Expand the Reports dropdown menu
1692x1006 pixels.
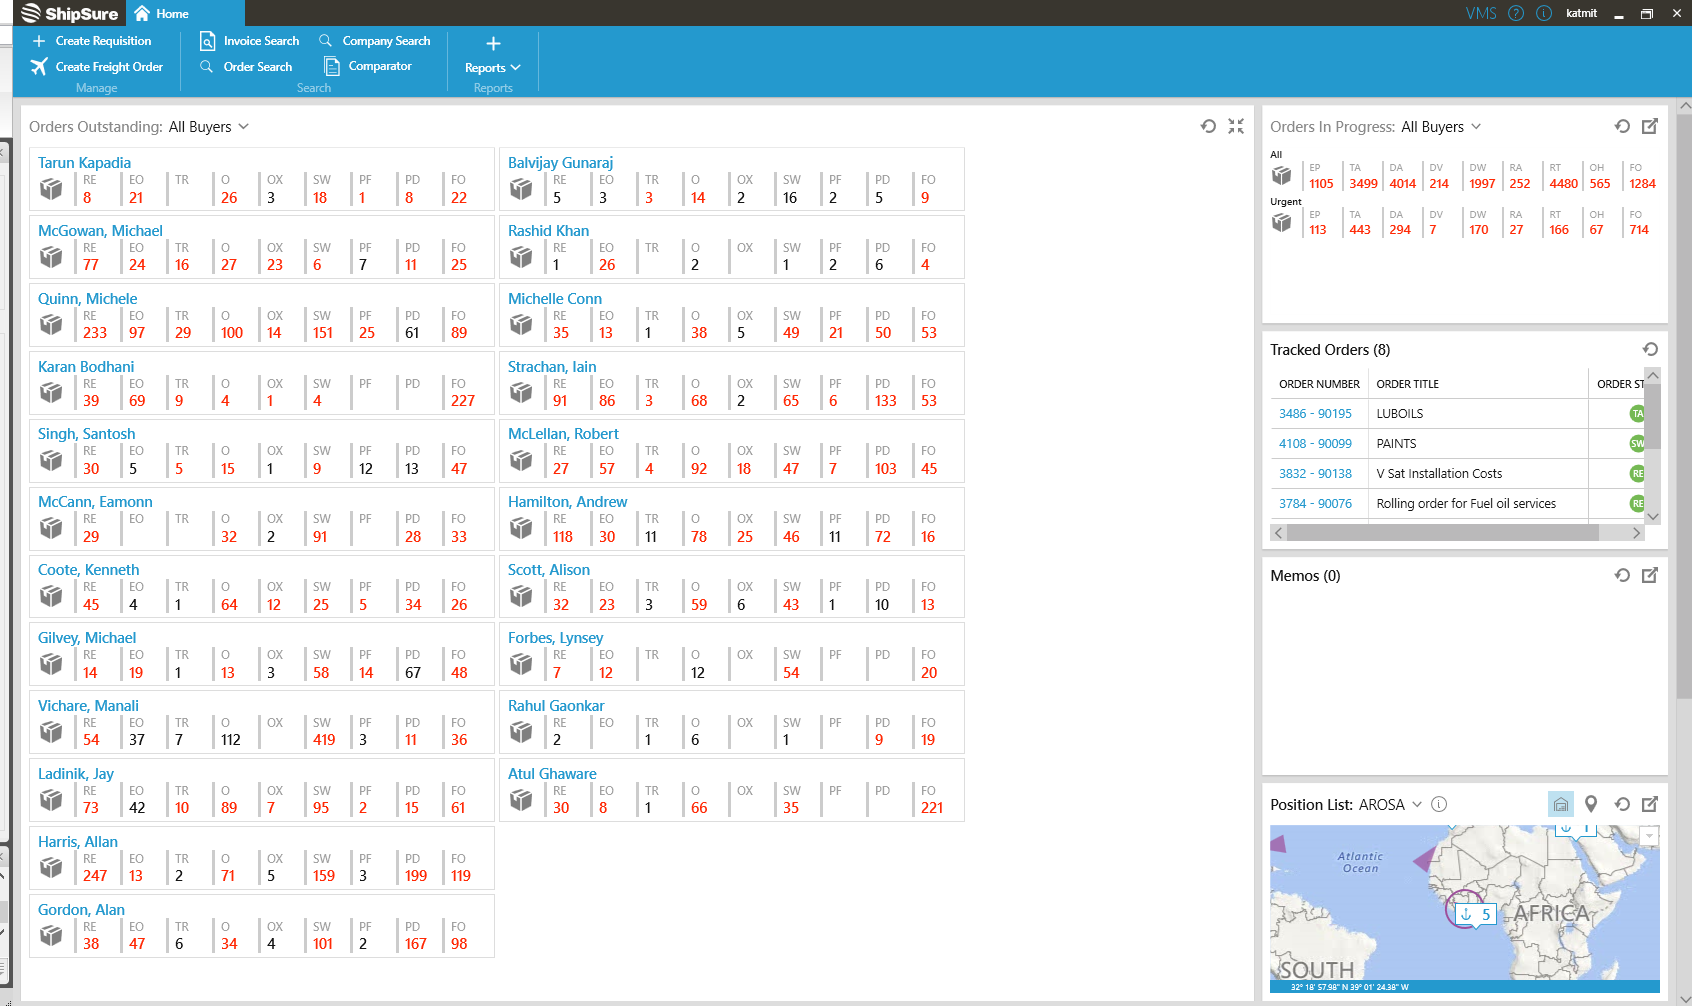tap(493, 68)
